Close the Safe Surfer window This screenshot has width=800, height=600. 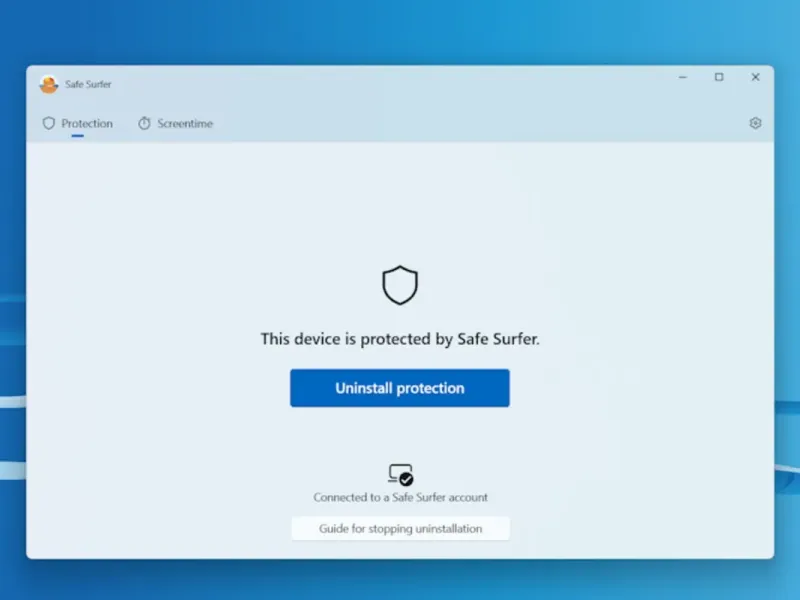pyautogui.click(x=756, y=77)
